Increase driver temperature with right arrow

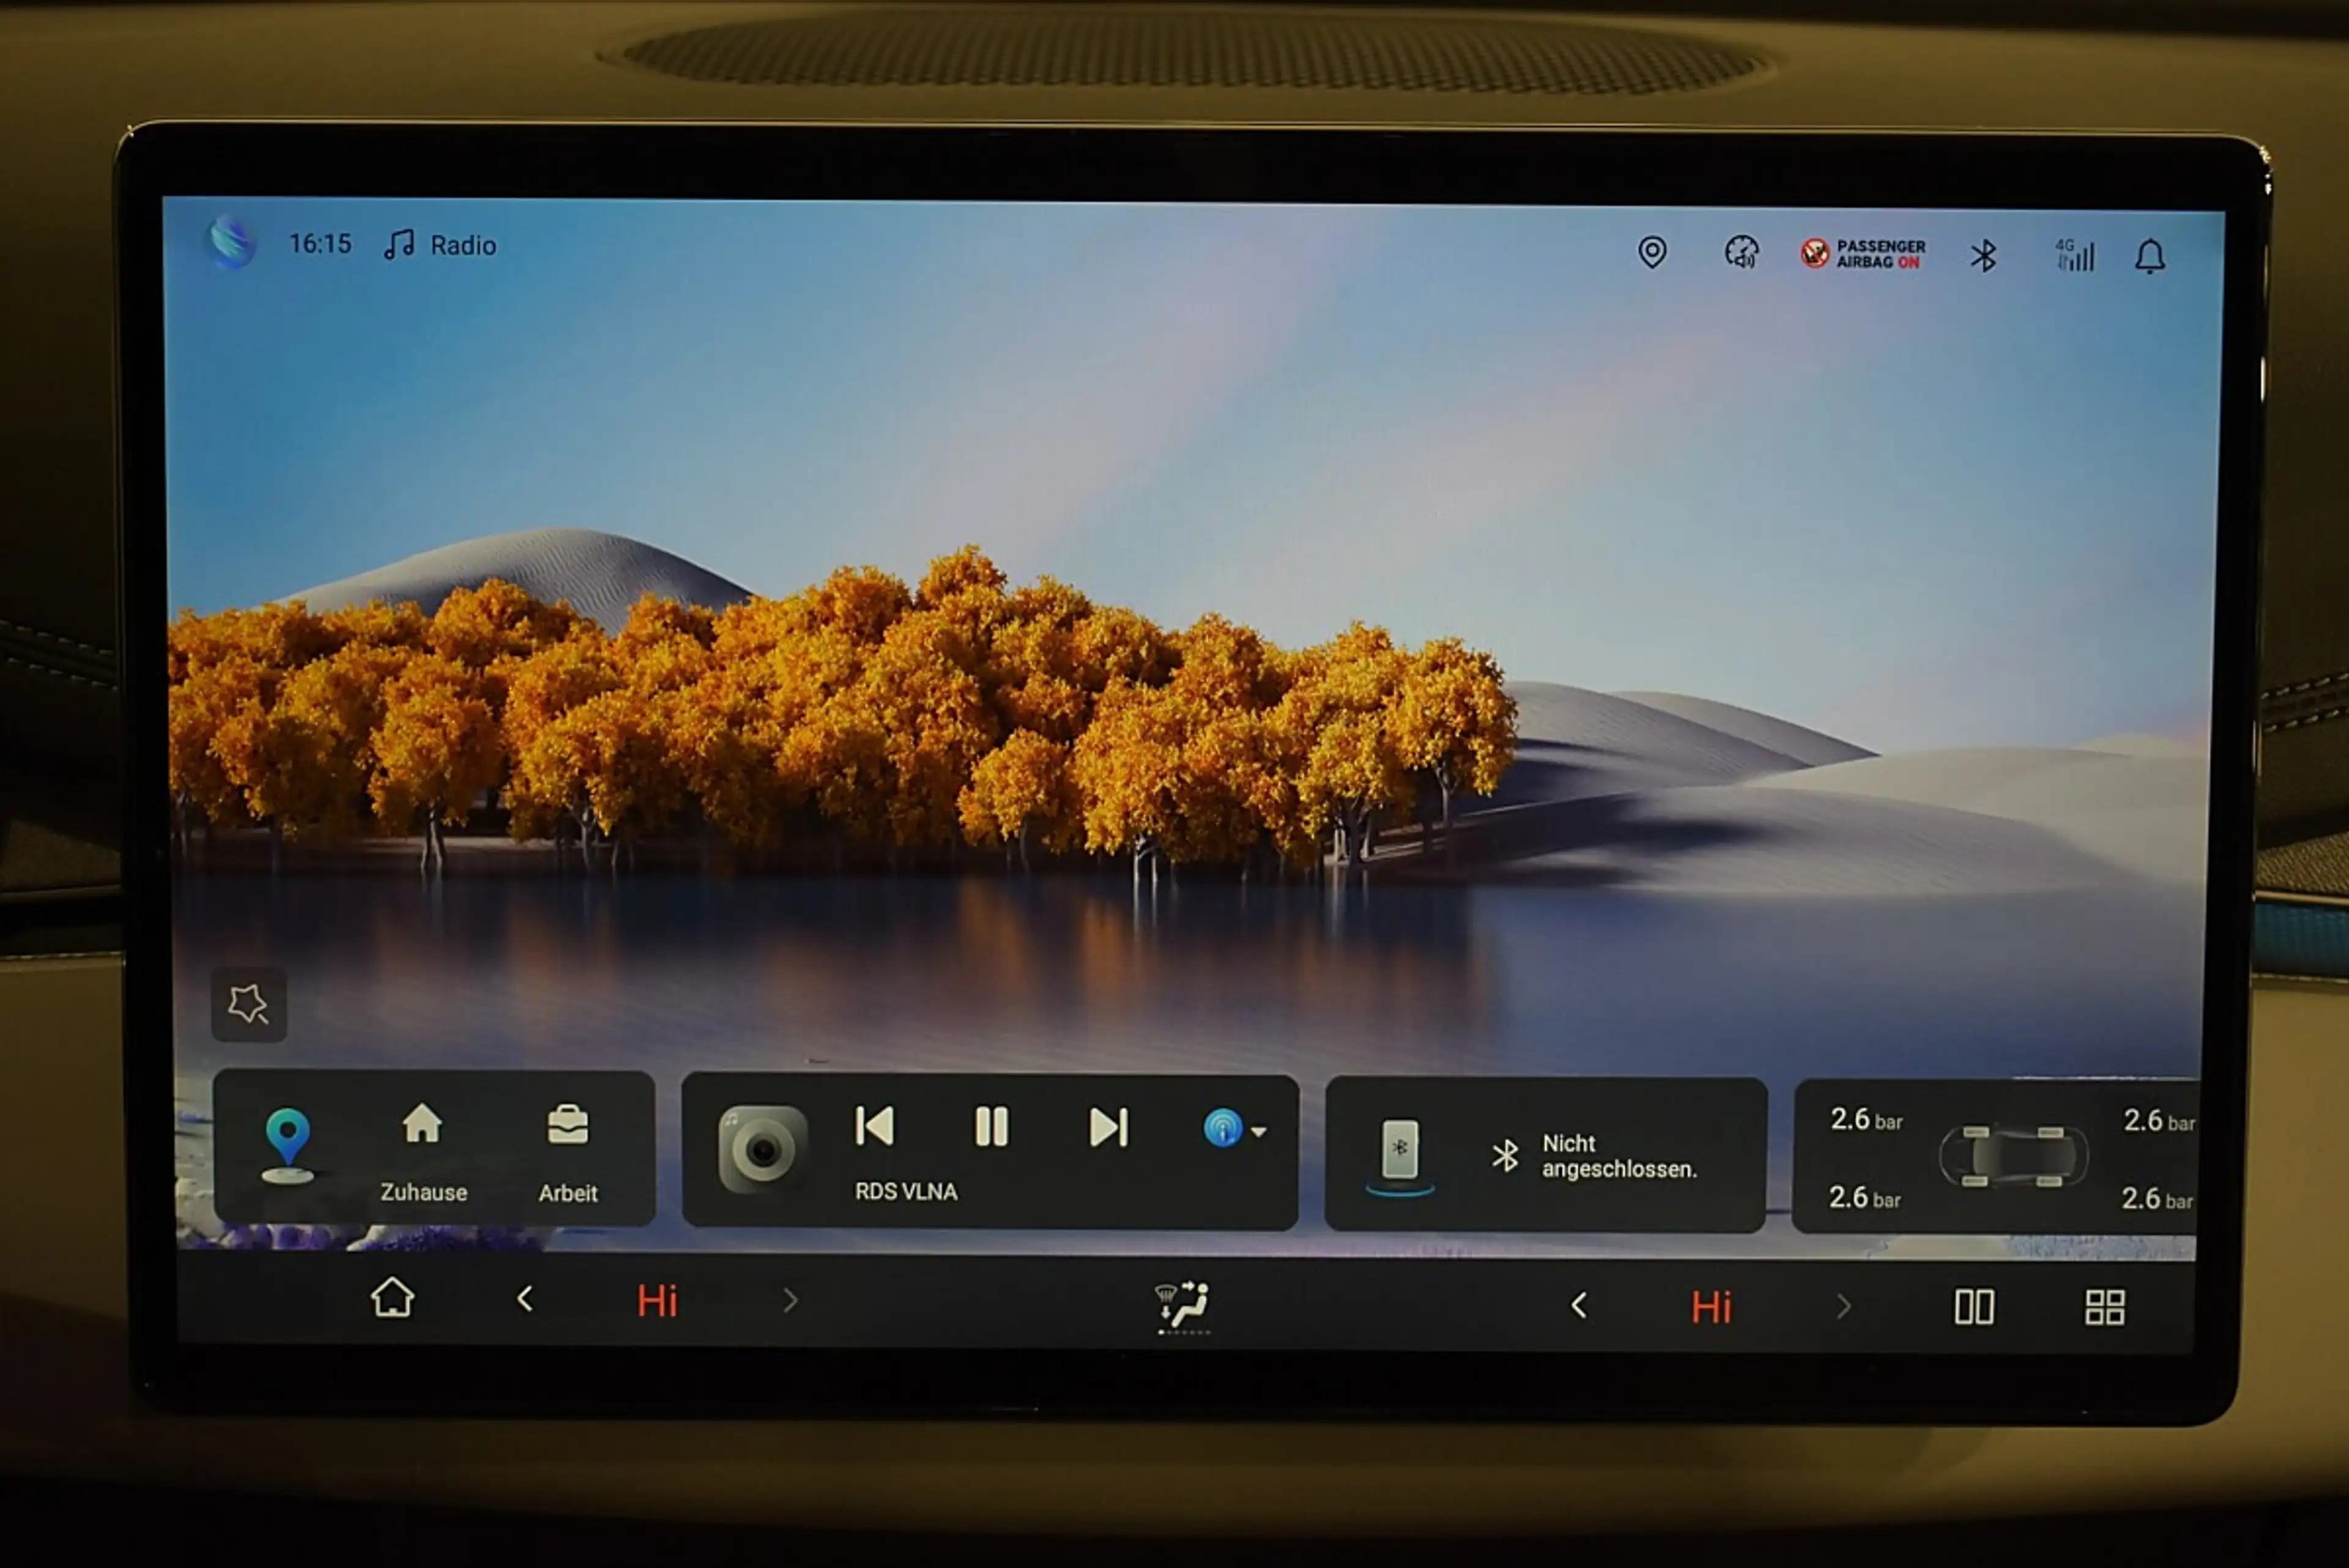[x=791, y=1301]
